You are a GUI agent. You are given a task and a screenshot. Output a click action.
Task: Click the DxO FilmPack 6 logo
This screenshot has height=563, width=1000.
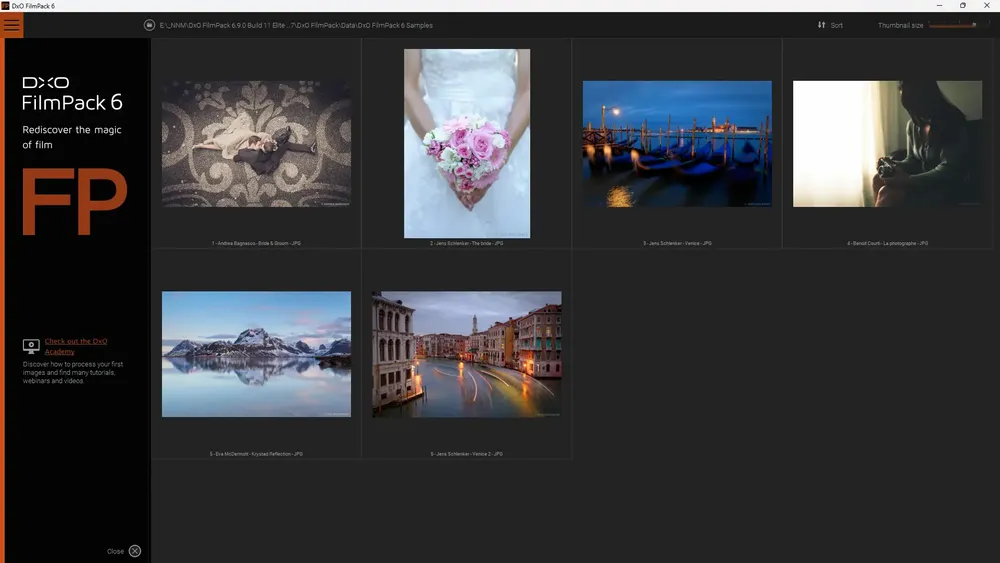72,94
